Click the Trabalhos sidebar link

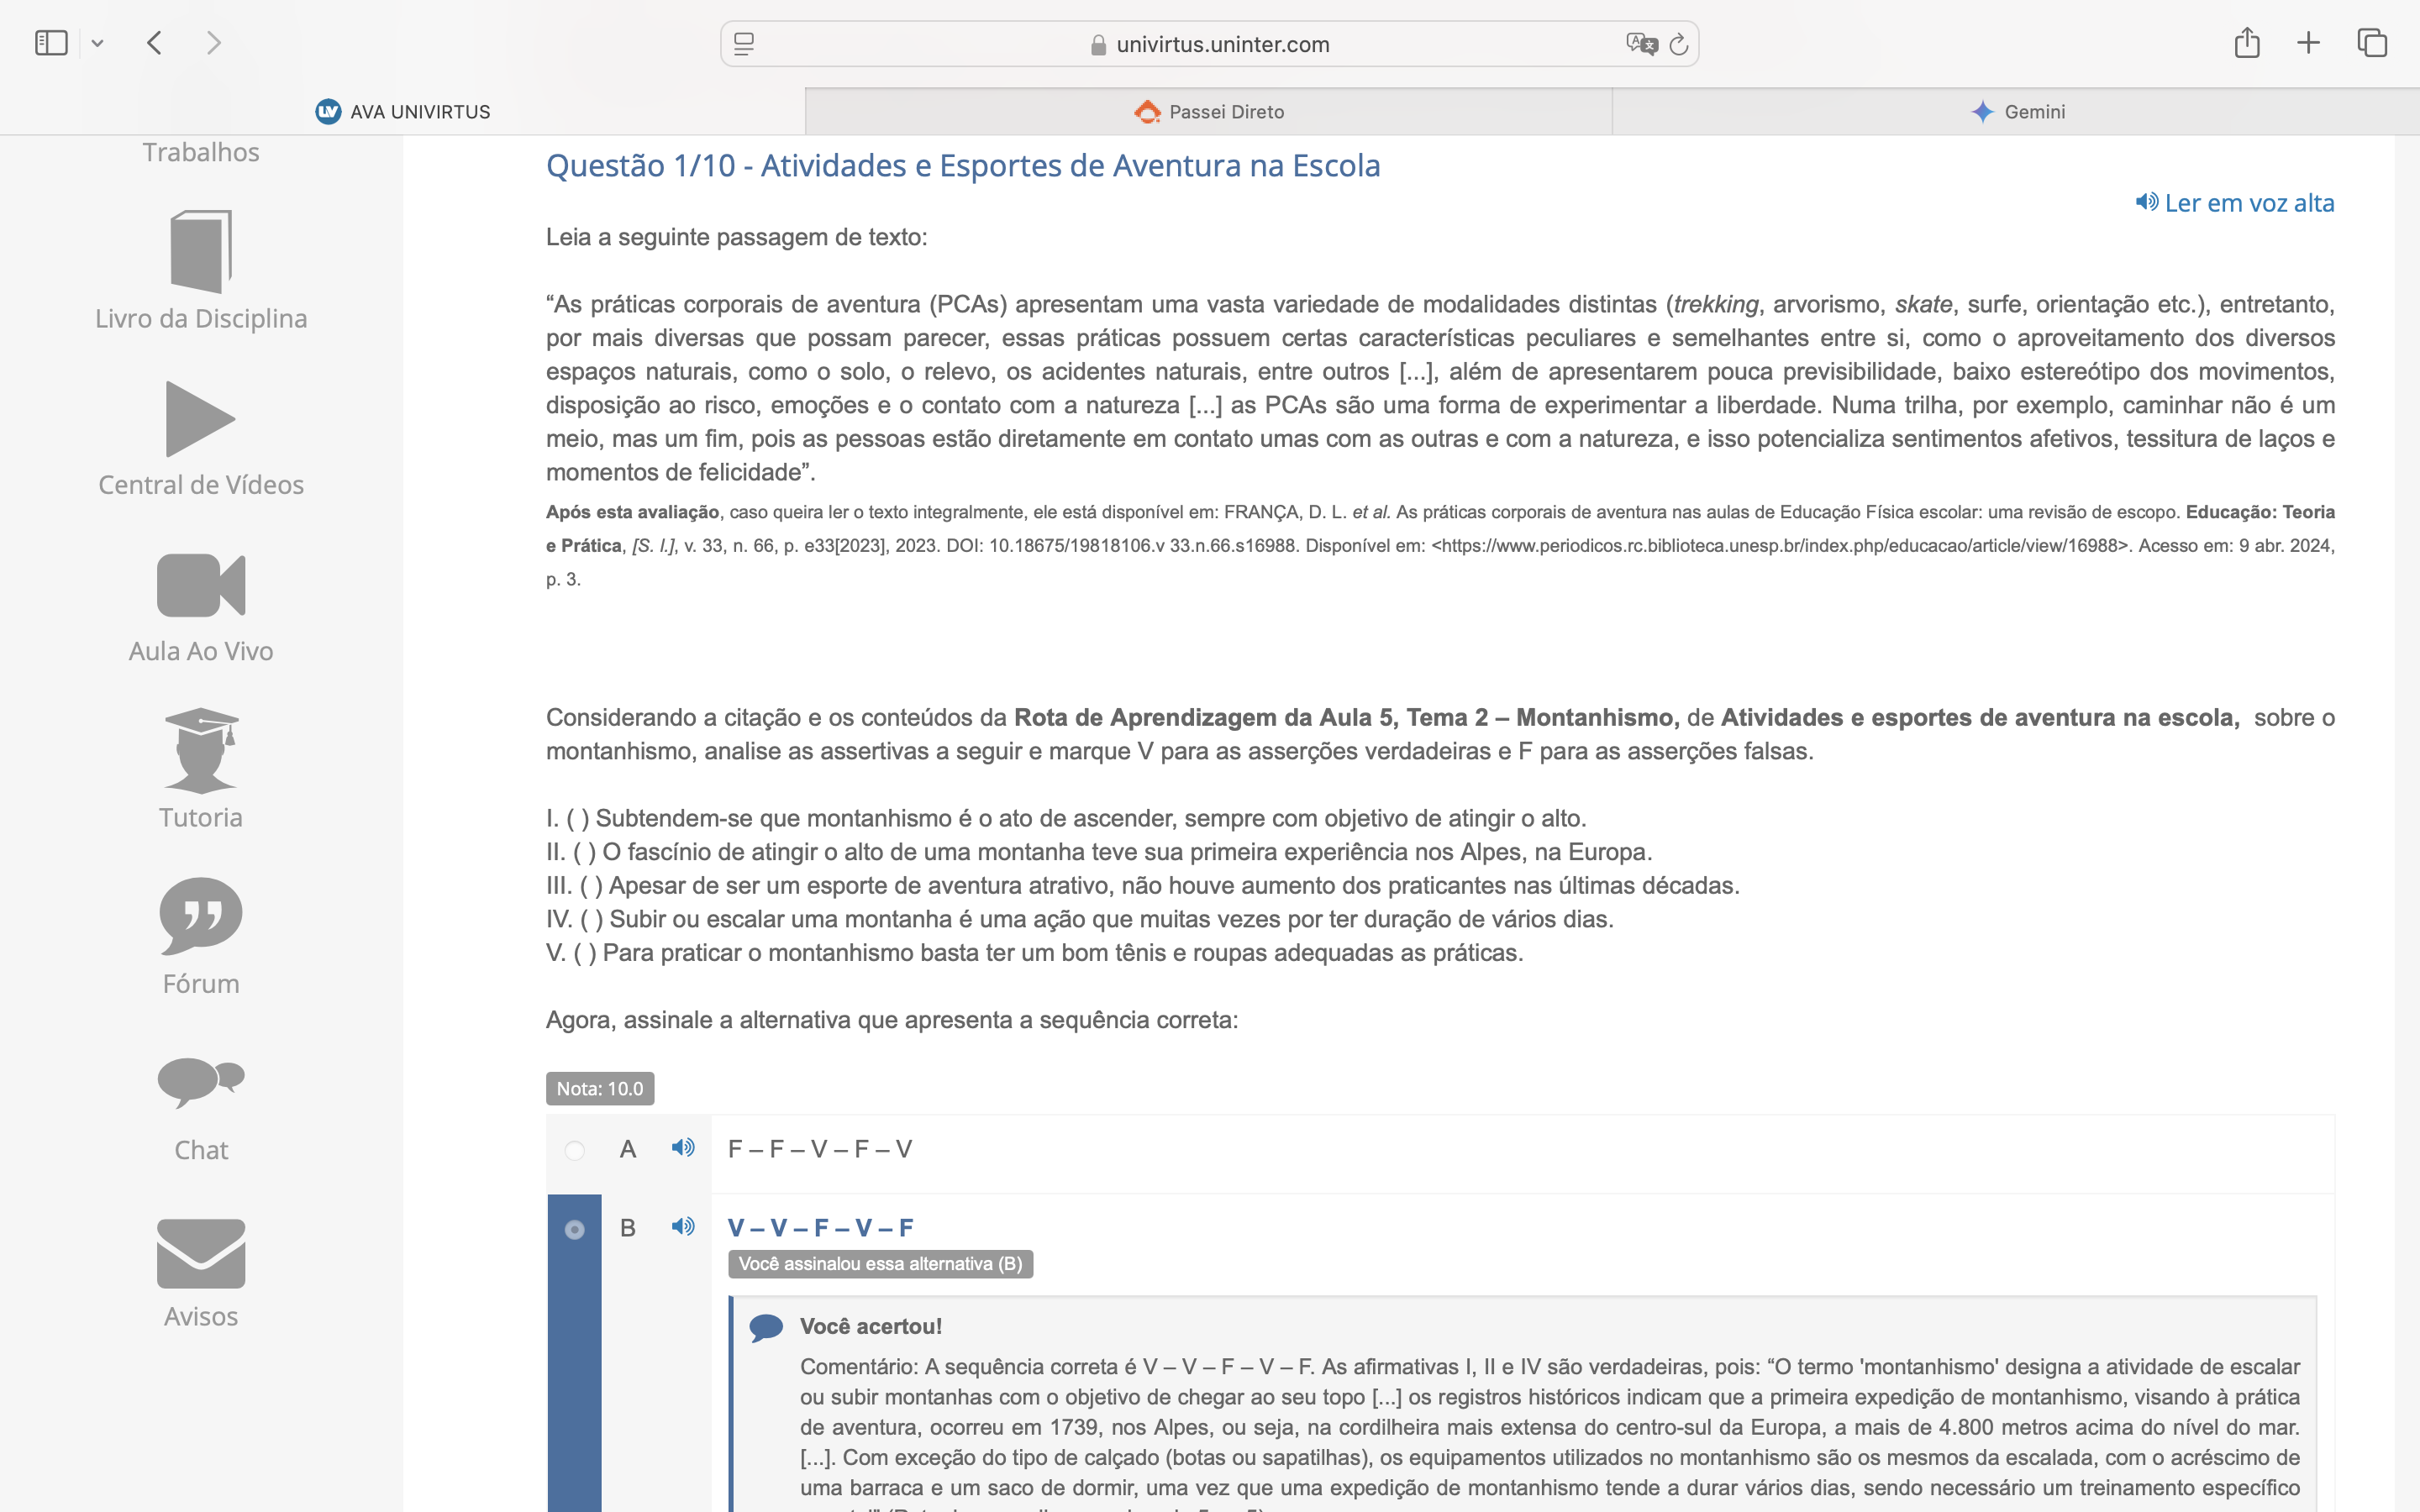pyautogui.click(x=201, y=152)
